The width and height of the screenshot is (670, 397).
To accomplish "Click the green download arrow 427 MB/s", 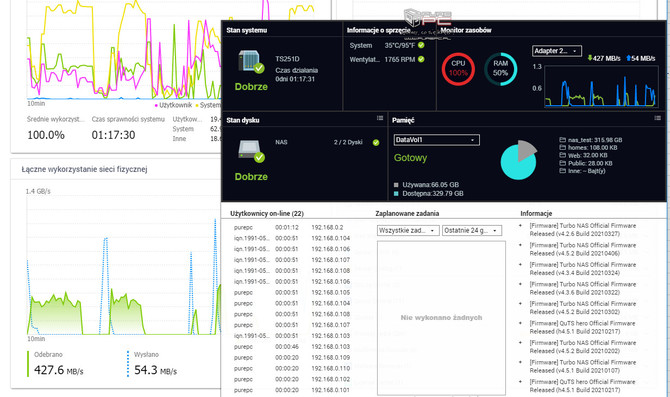I will [590, 58].
